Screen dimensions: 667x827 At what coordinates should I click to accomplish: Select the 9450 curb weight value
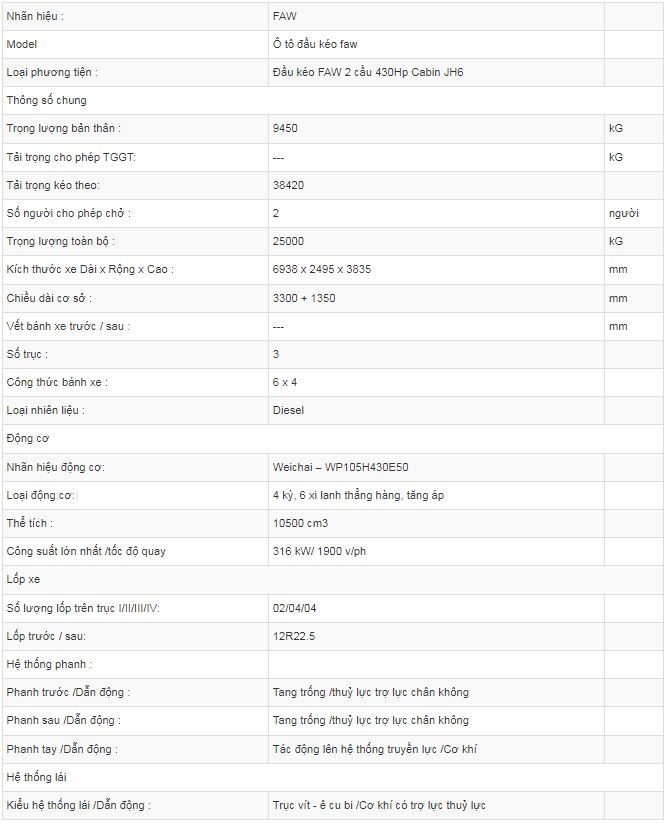coord(285,128)
